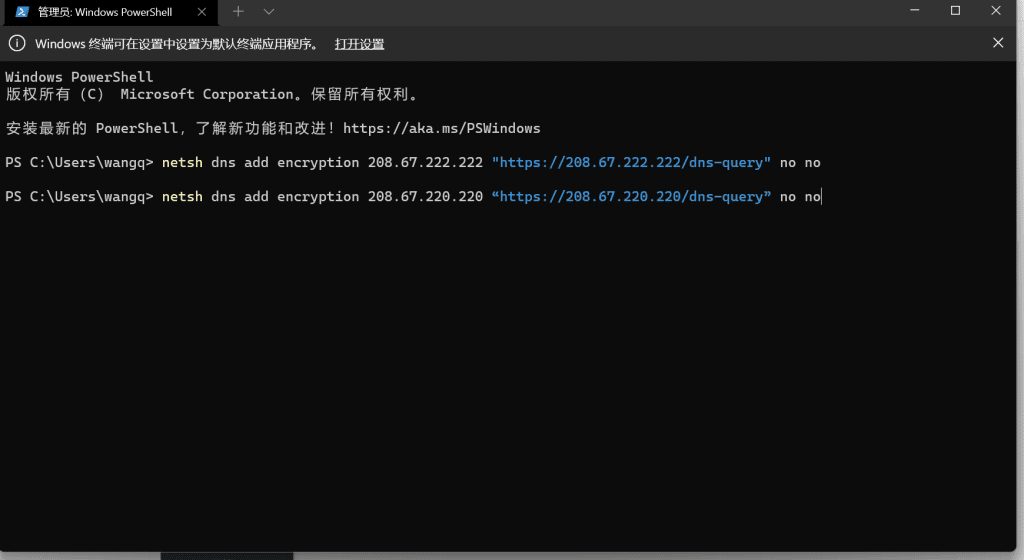The width and height of the screenshot is (1024, 560).
Task: Expand the new tab profile dropdown chevron
Action: pyautogui.click(x=268, y=12)
